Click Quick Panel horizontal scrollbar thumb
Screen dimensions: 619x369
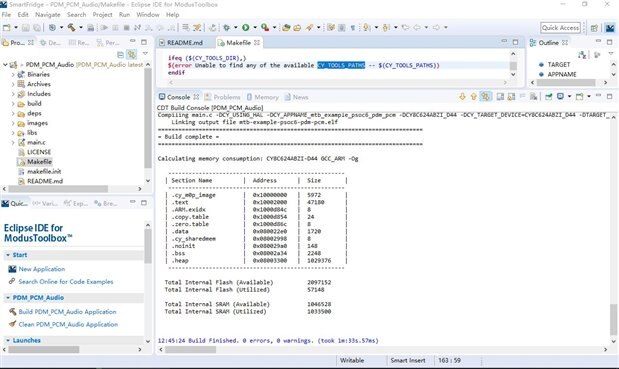pos(44,350)
